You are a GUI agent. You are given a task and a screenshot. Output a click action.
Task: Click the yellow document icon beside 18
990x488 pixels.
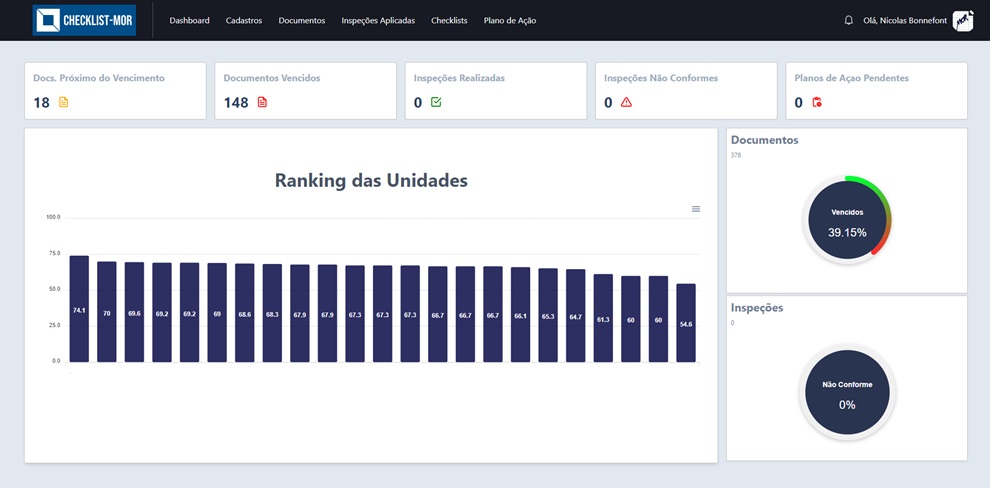coord(63,102)
